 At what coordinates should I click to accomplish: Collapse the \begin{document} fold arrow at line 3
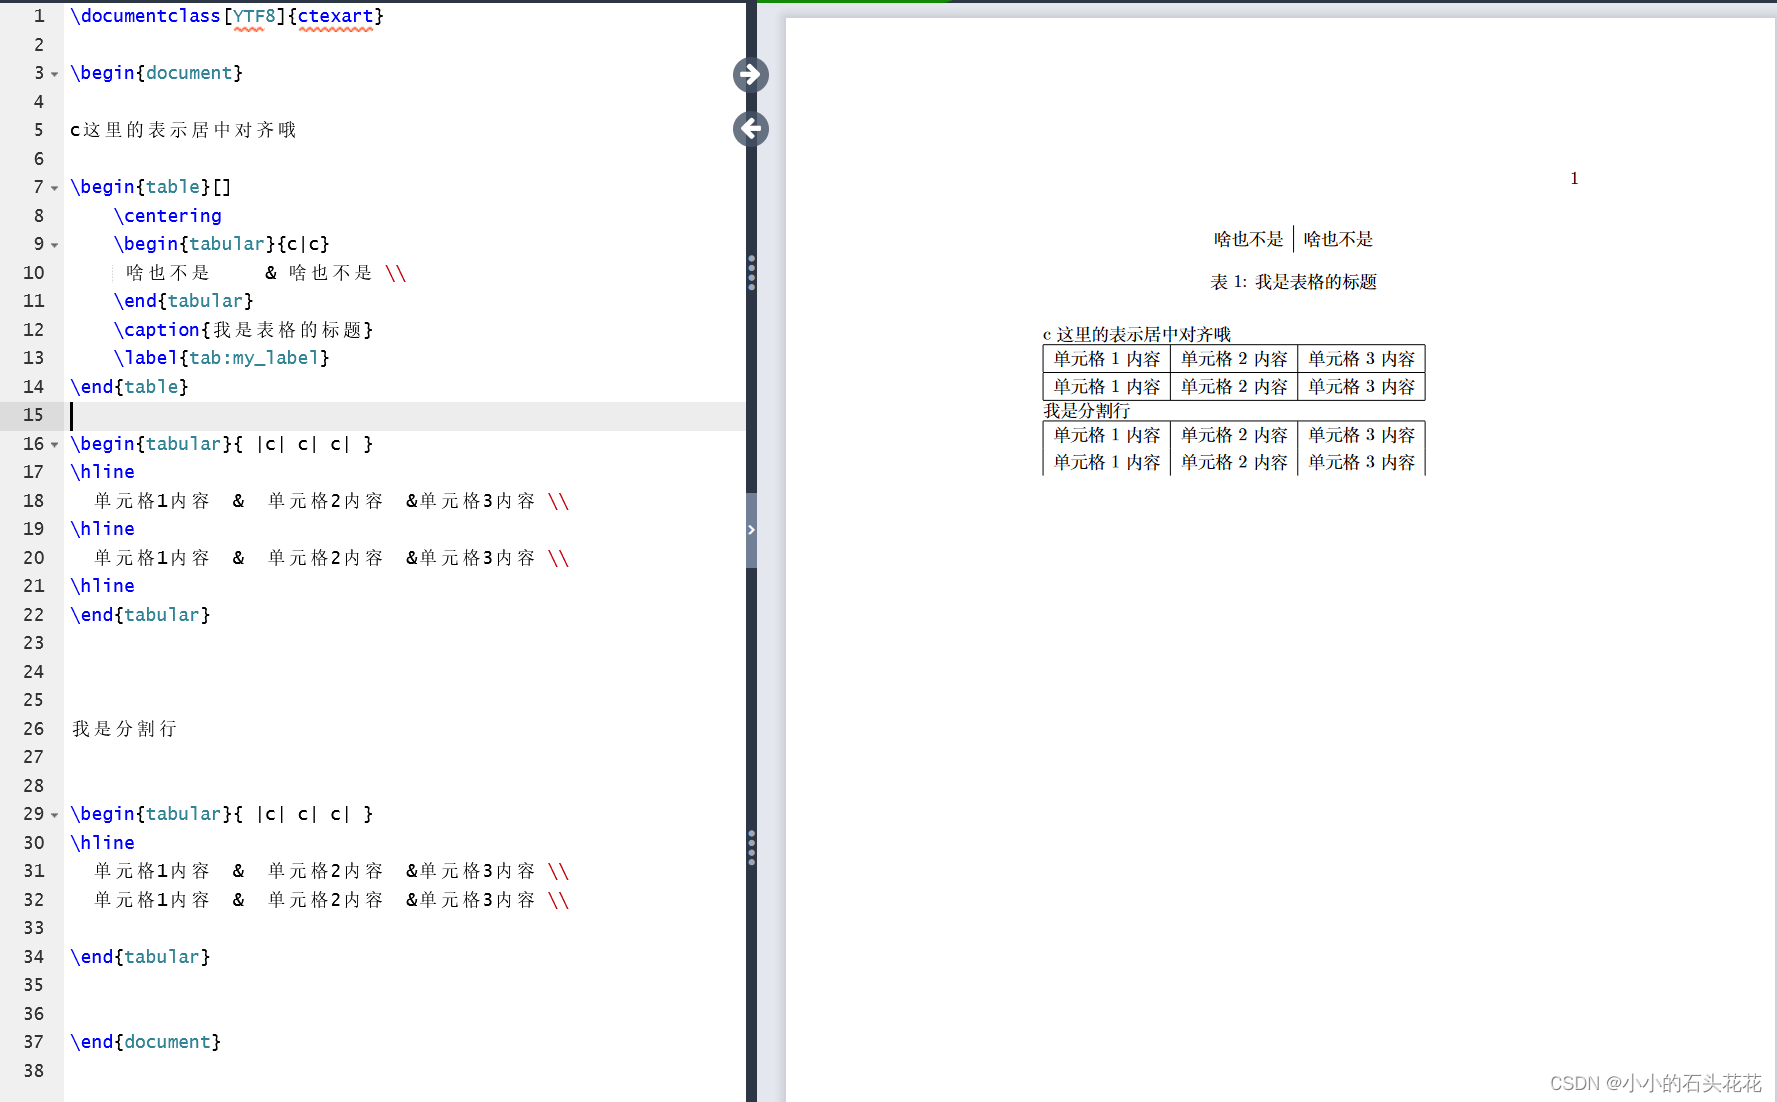[x=55, y=74]
